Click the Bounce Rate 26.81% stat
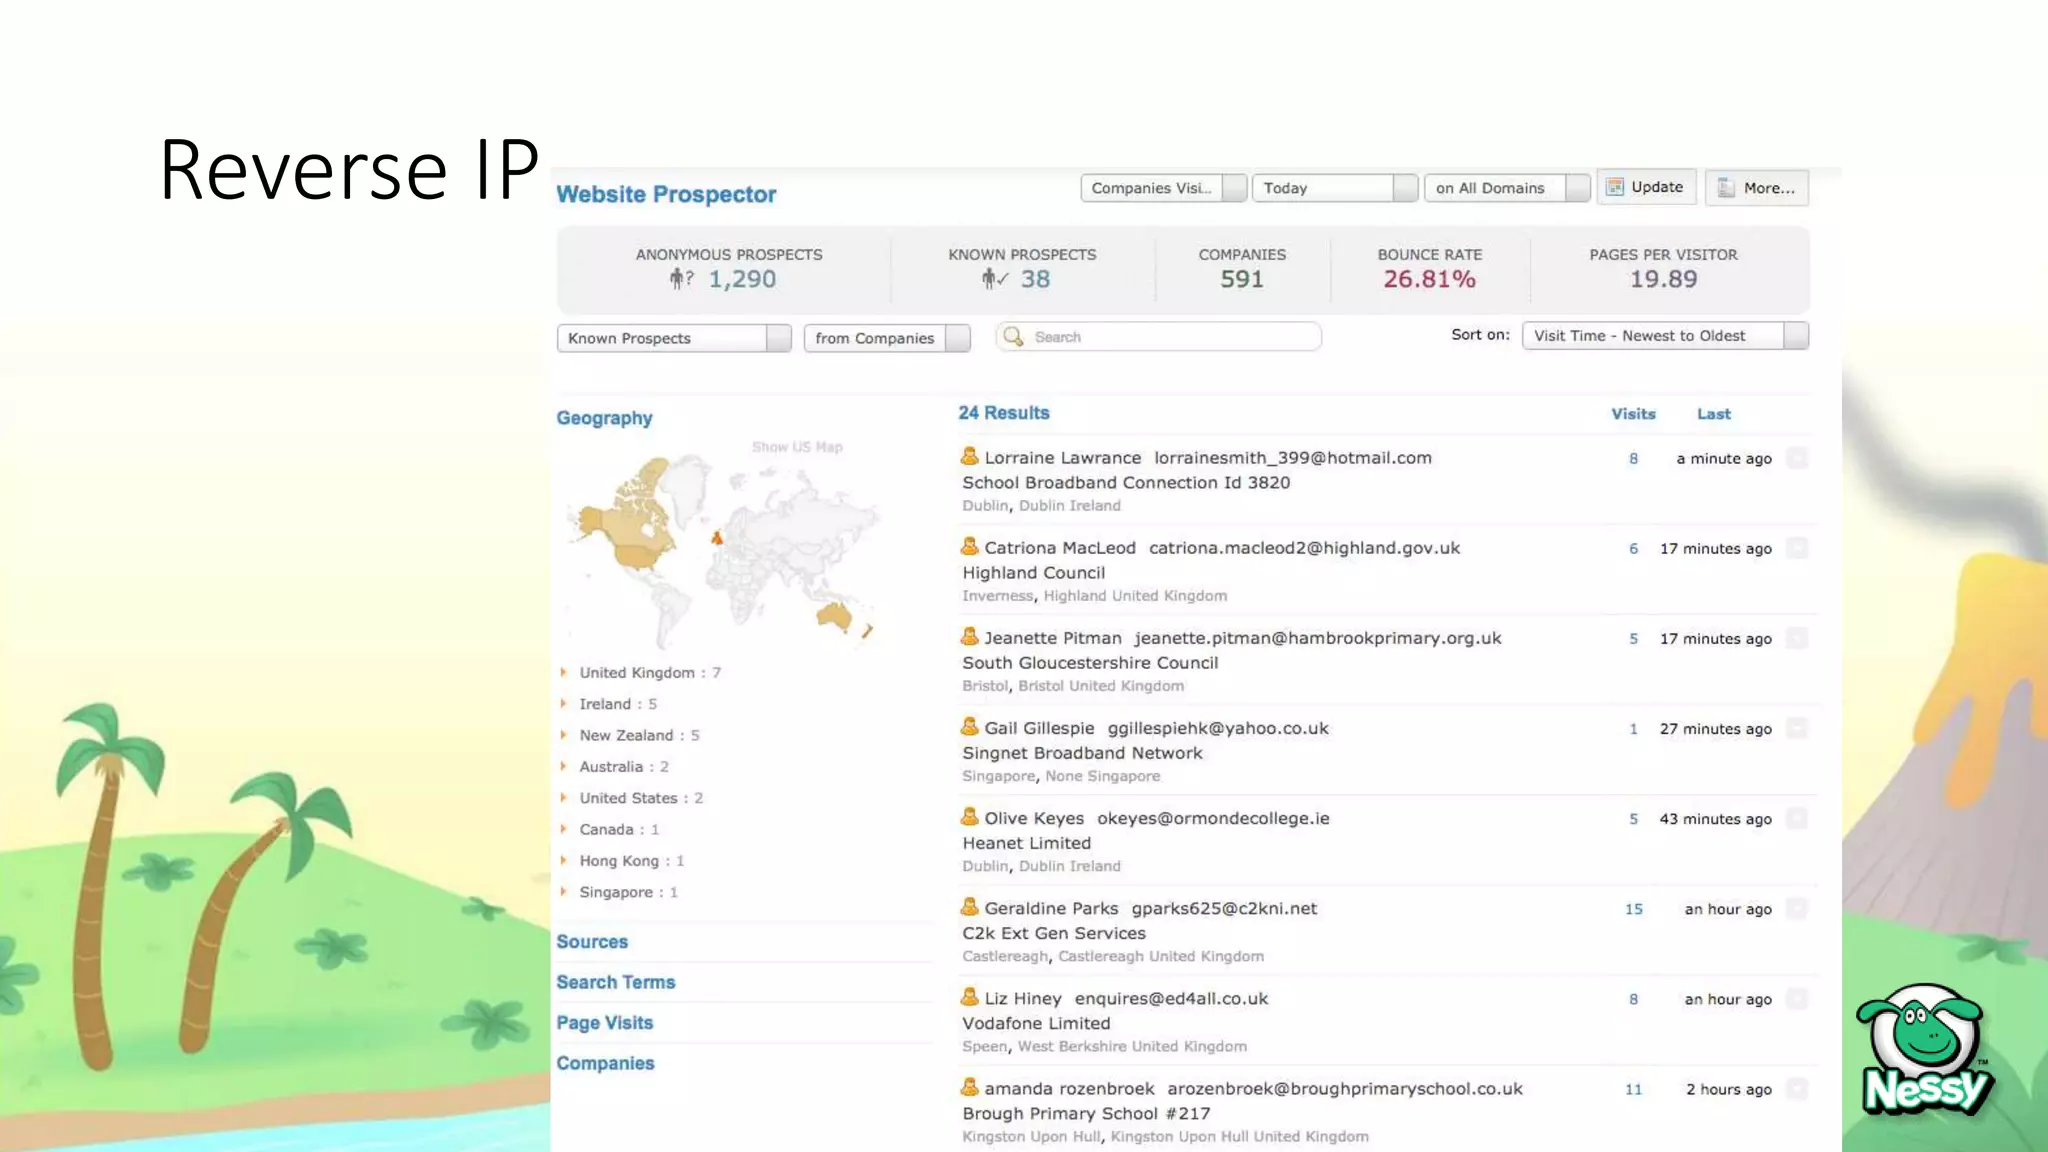The image size is (2048, 1152). tap(1429, 268)
